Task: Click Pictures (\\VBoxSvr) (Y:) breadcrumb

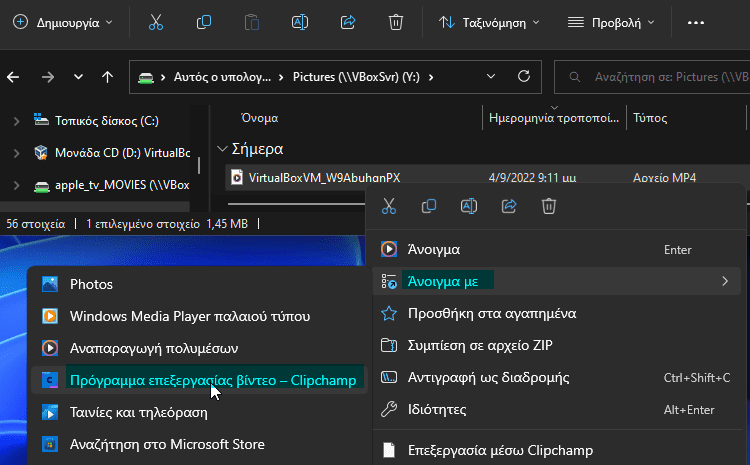Action: (x=356, y=77)
